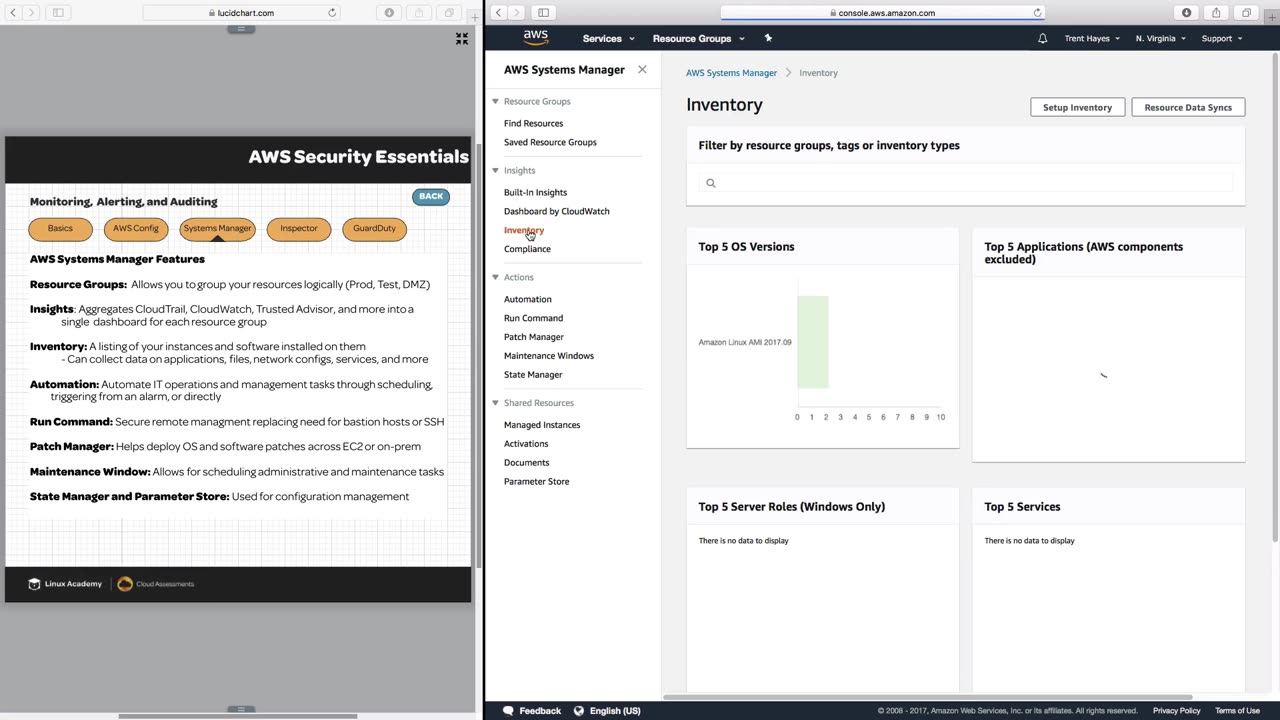Go back in the AWS console browser window
Screen dimensions: 1280x720
[498, 13]
